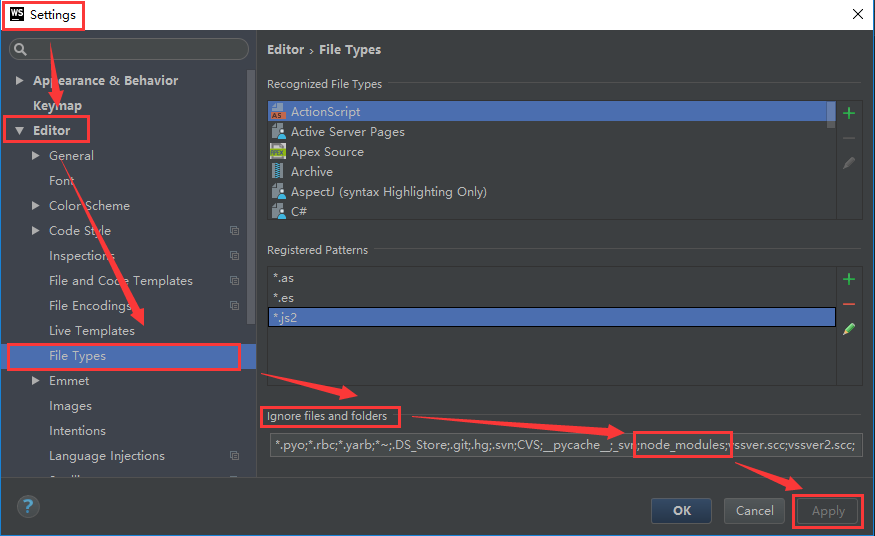
Task: Click the copy icon beside File and Code Templates
Action: click(234, 281)
